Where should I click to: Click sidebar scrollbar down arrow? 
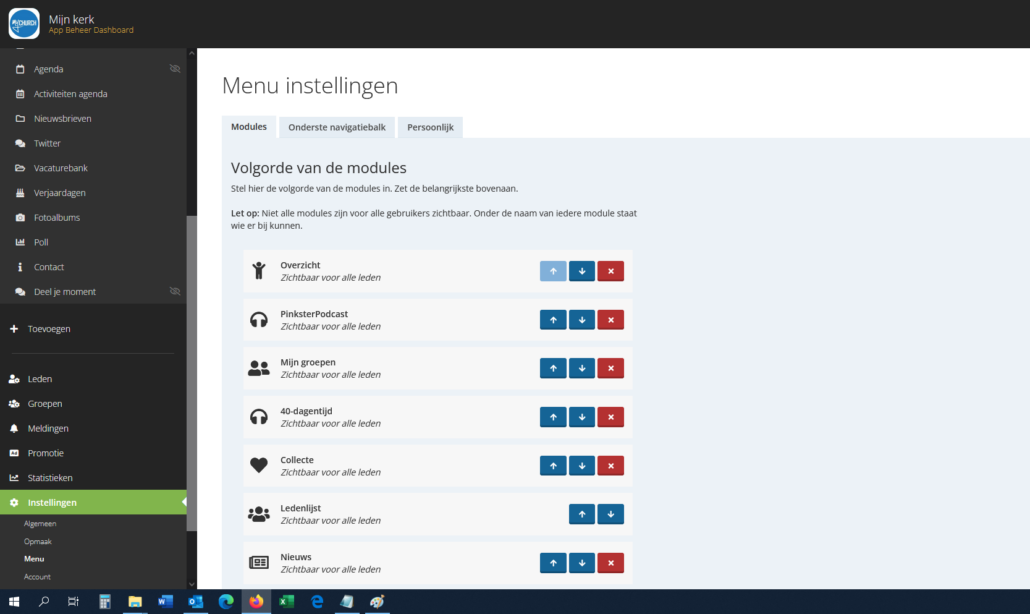click(x=192, y=584)
